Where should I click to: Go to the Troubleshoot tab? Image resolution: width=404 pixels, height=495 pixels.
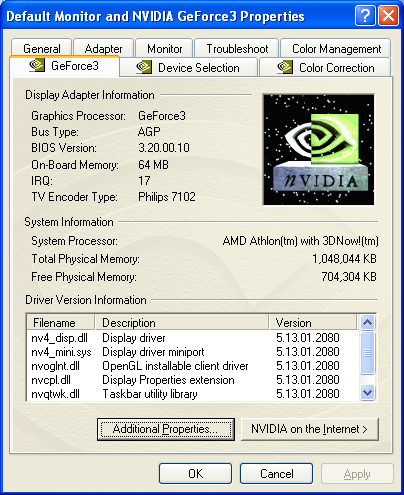[237, 49]
